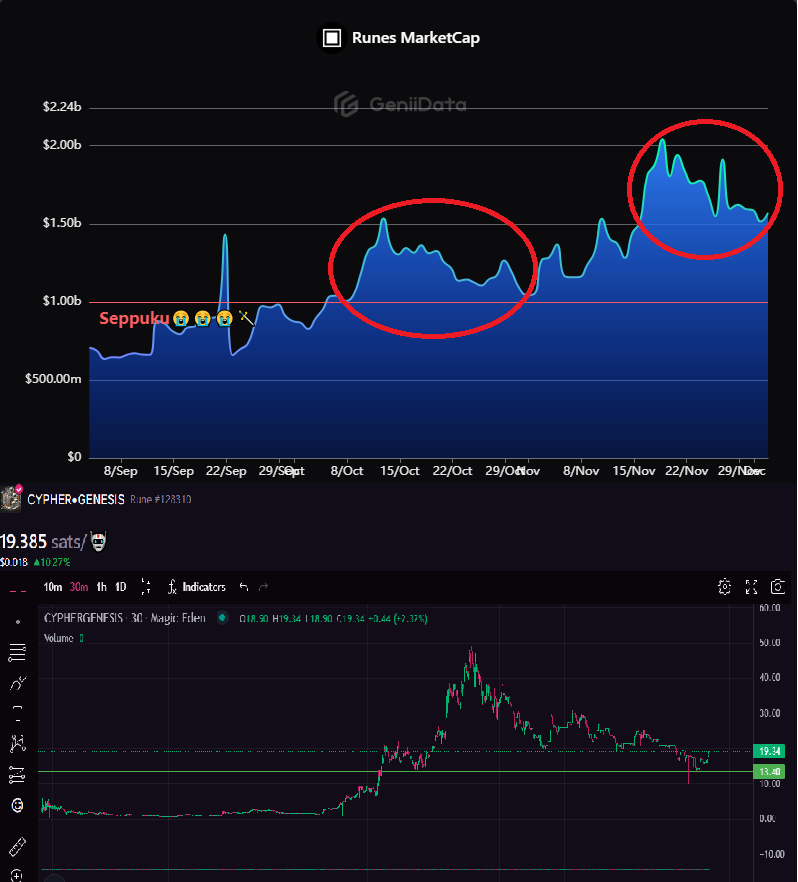
Task: Click the $2.00b y-axis label
Action: click(62, 145)
